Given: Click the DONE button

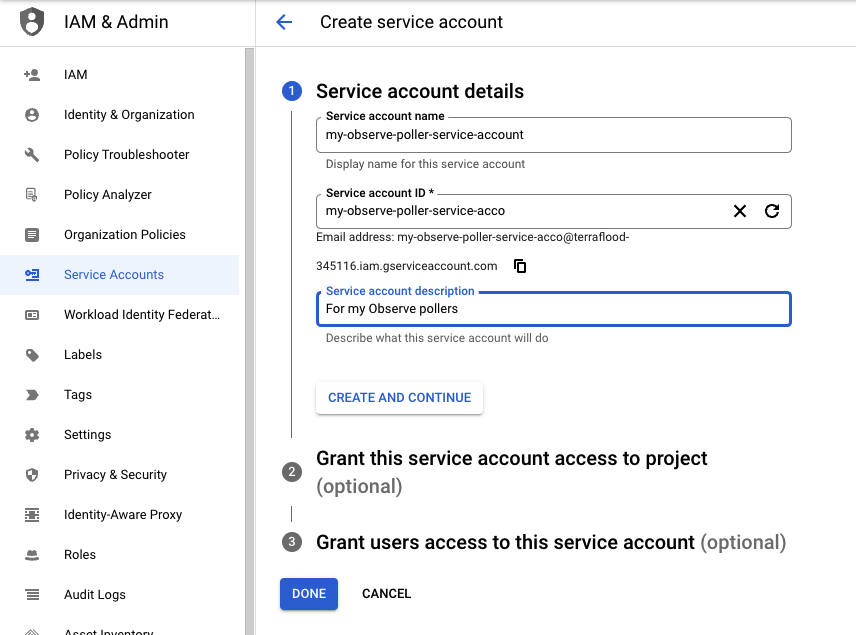Looking at the screenshot, I should click(309, 594).
